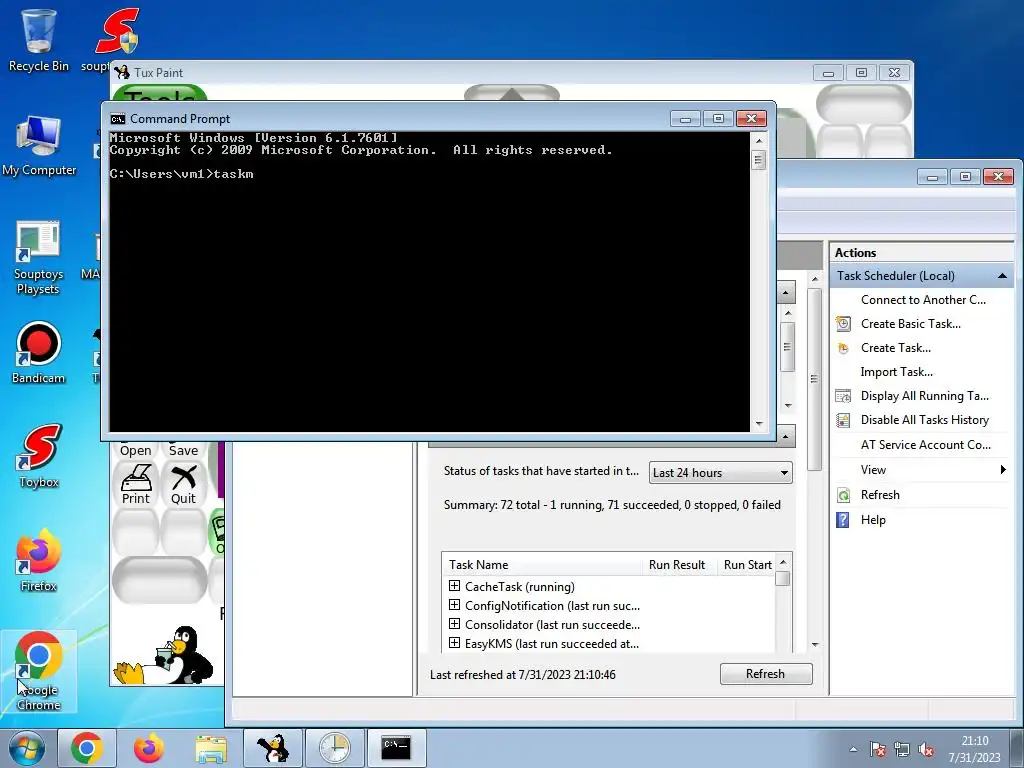1024x768 pixels.
Task: Expand the ConfigNotification row
Action: coord(455,605)
